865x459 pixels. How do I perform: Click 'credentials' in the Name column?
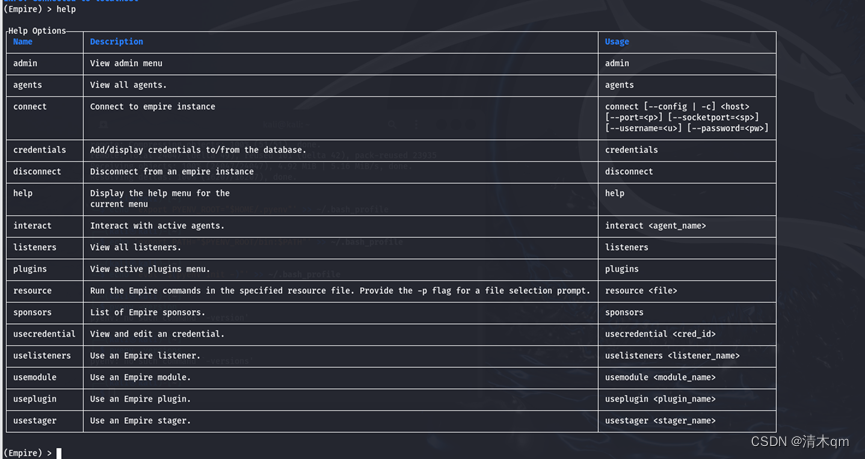[x=40, y=150]
